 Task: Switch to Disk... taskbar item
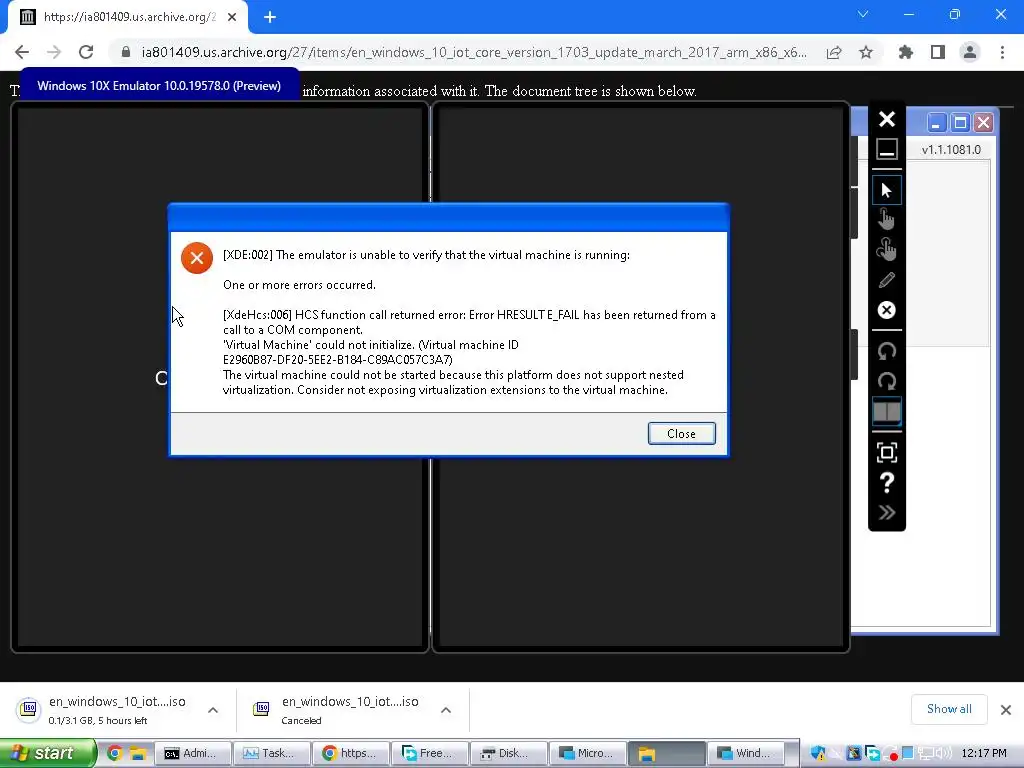click(508, 754)
